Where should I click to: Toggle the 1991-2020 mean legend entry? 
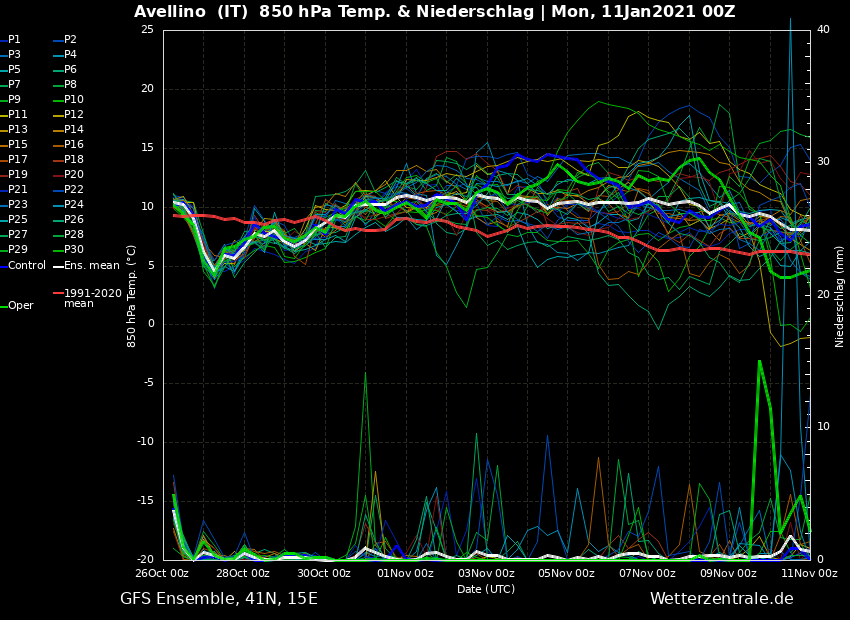click(92, 298)
